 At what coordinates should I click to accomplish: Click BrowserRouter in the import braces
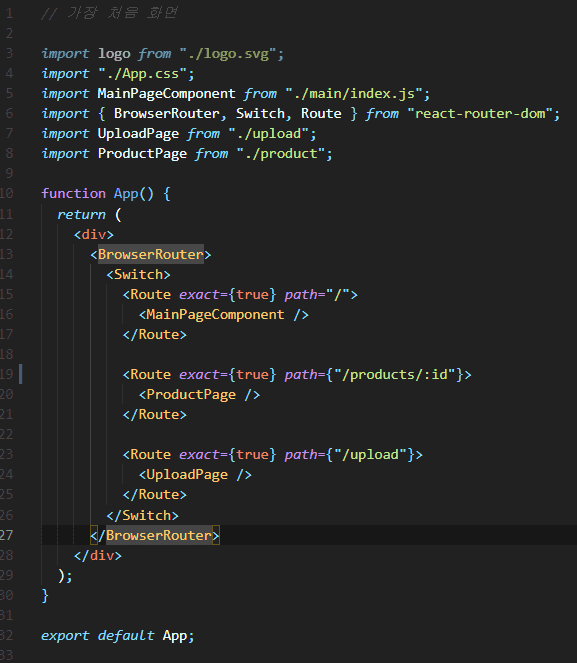[x=167, y=113]
